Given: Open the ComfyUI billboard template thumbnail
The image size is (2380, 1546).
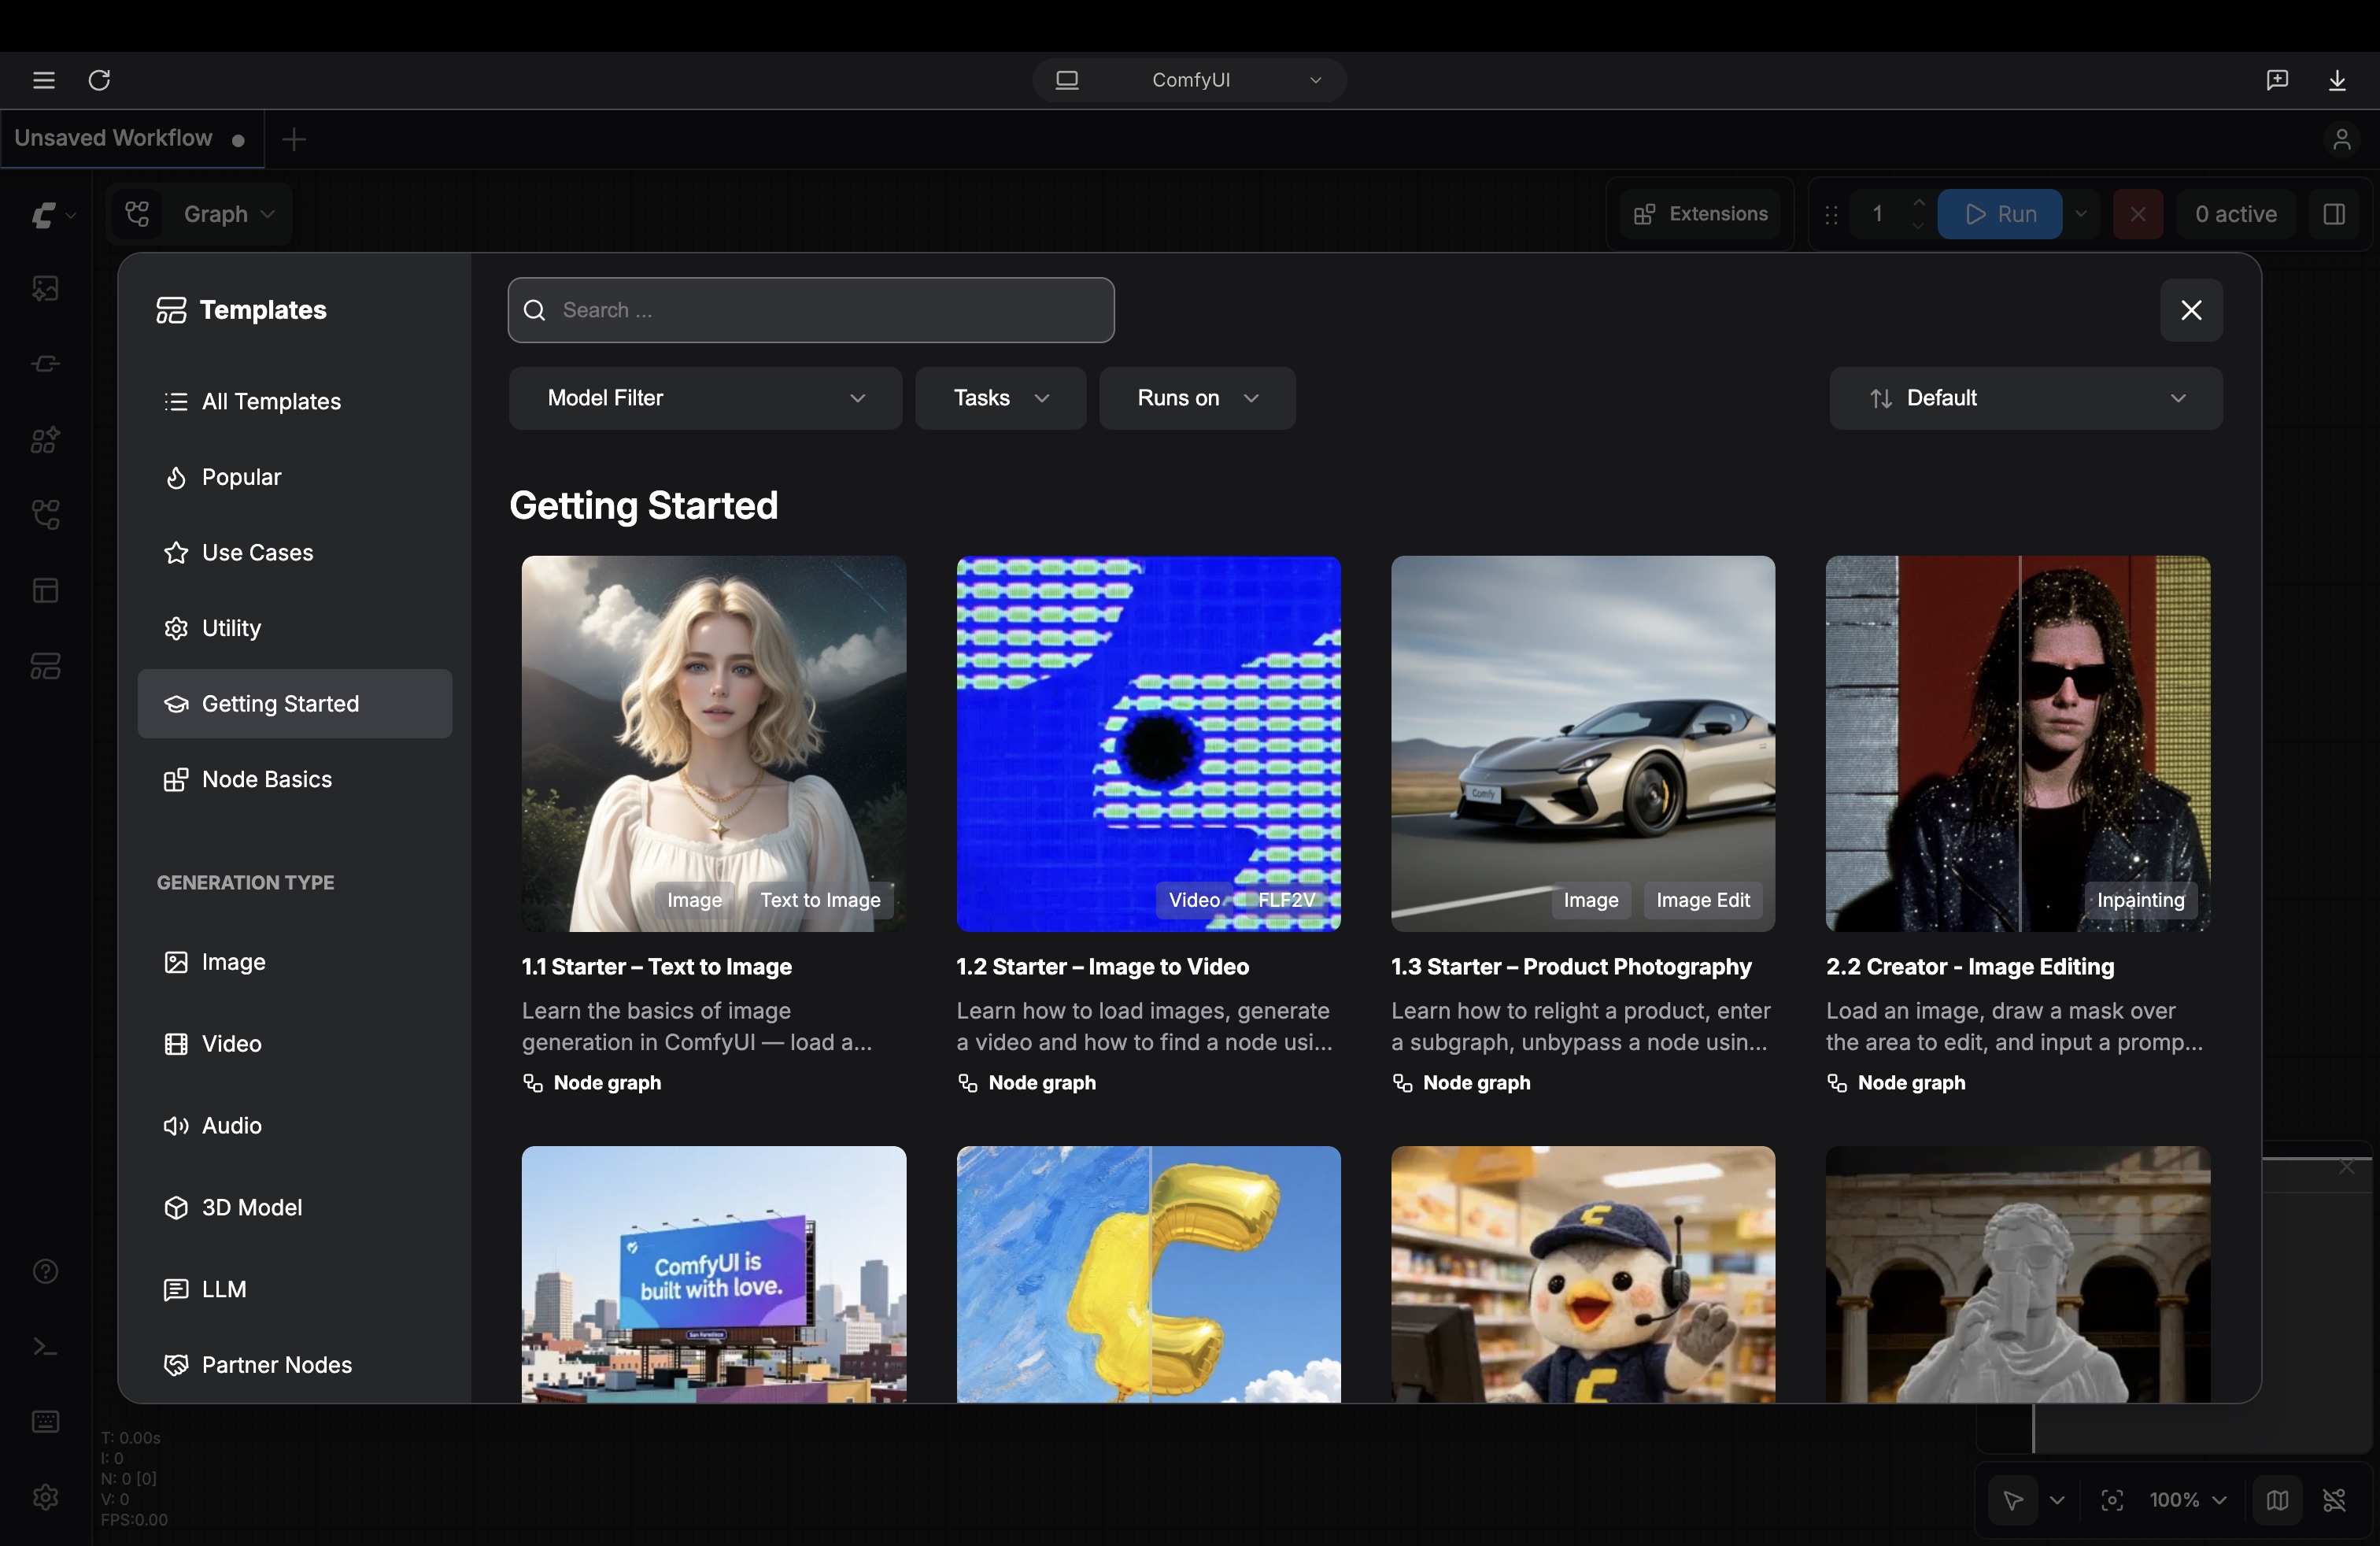Looking at the screenshot, I should (714, 1274).
